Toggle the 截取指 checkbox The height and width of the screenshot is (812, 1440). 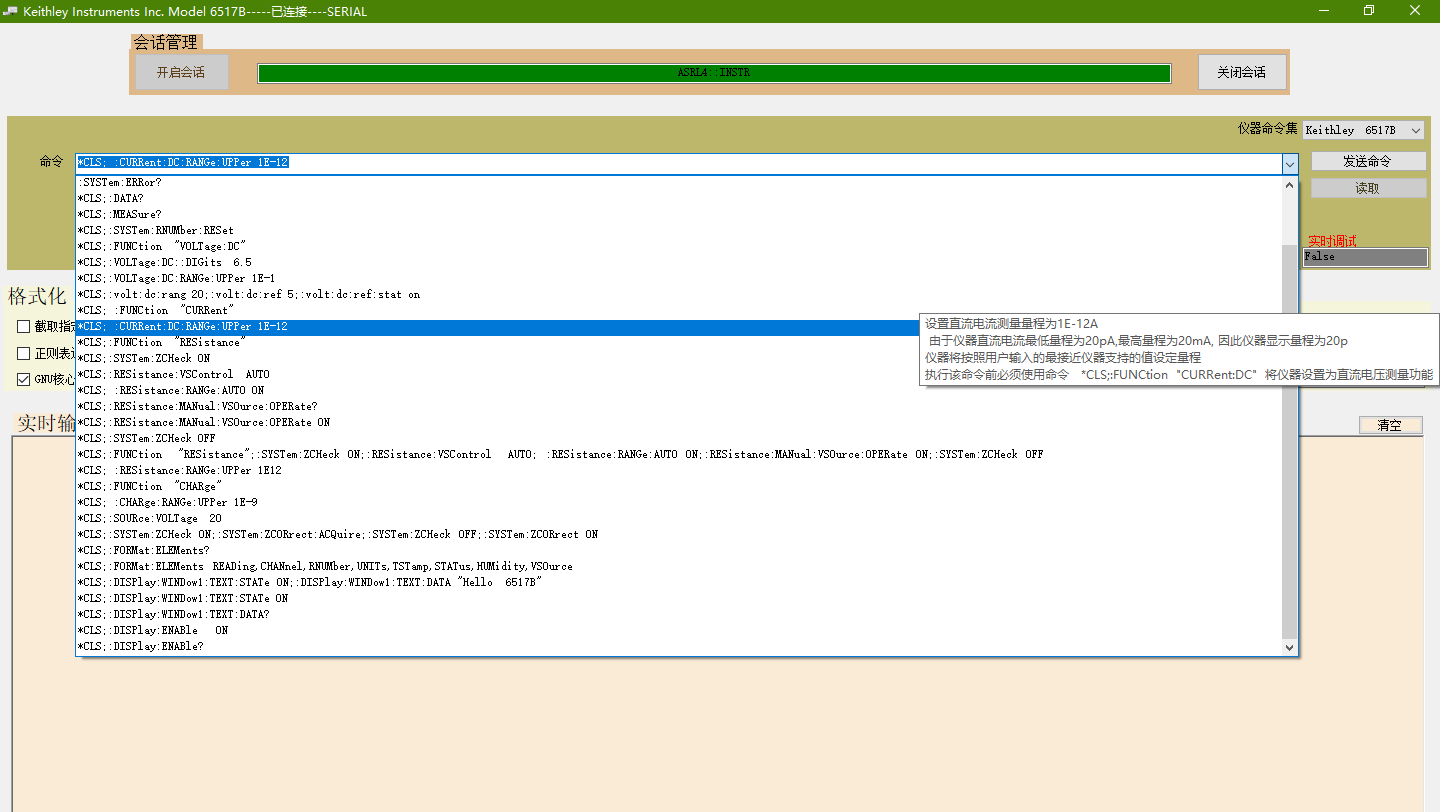23,326
